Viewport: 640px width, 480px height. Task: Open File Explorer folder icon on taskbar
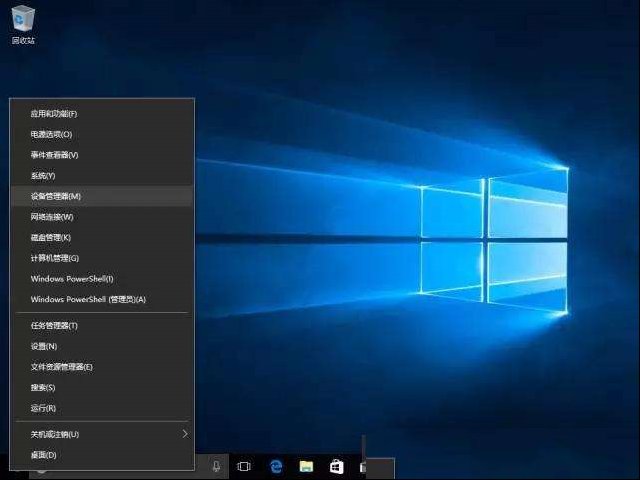pyautogui.click(x=306, y=466)
